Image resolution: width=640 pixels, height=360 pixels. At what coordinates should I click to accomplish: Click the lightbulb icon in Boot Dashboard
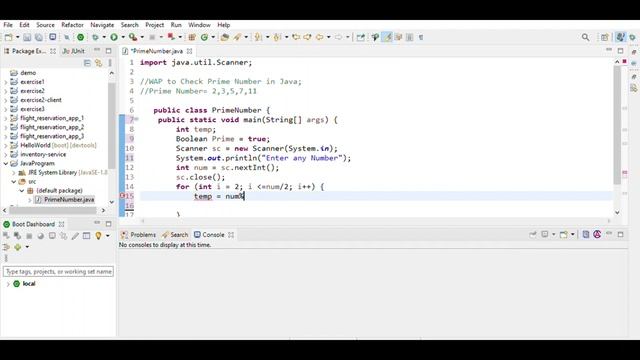tap(98, 236)
